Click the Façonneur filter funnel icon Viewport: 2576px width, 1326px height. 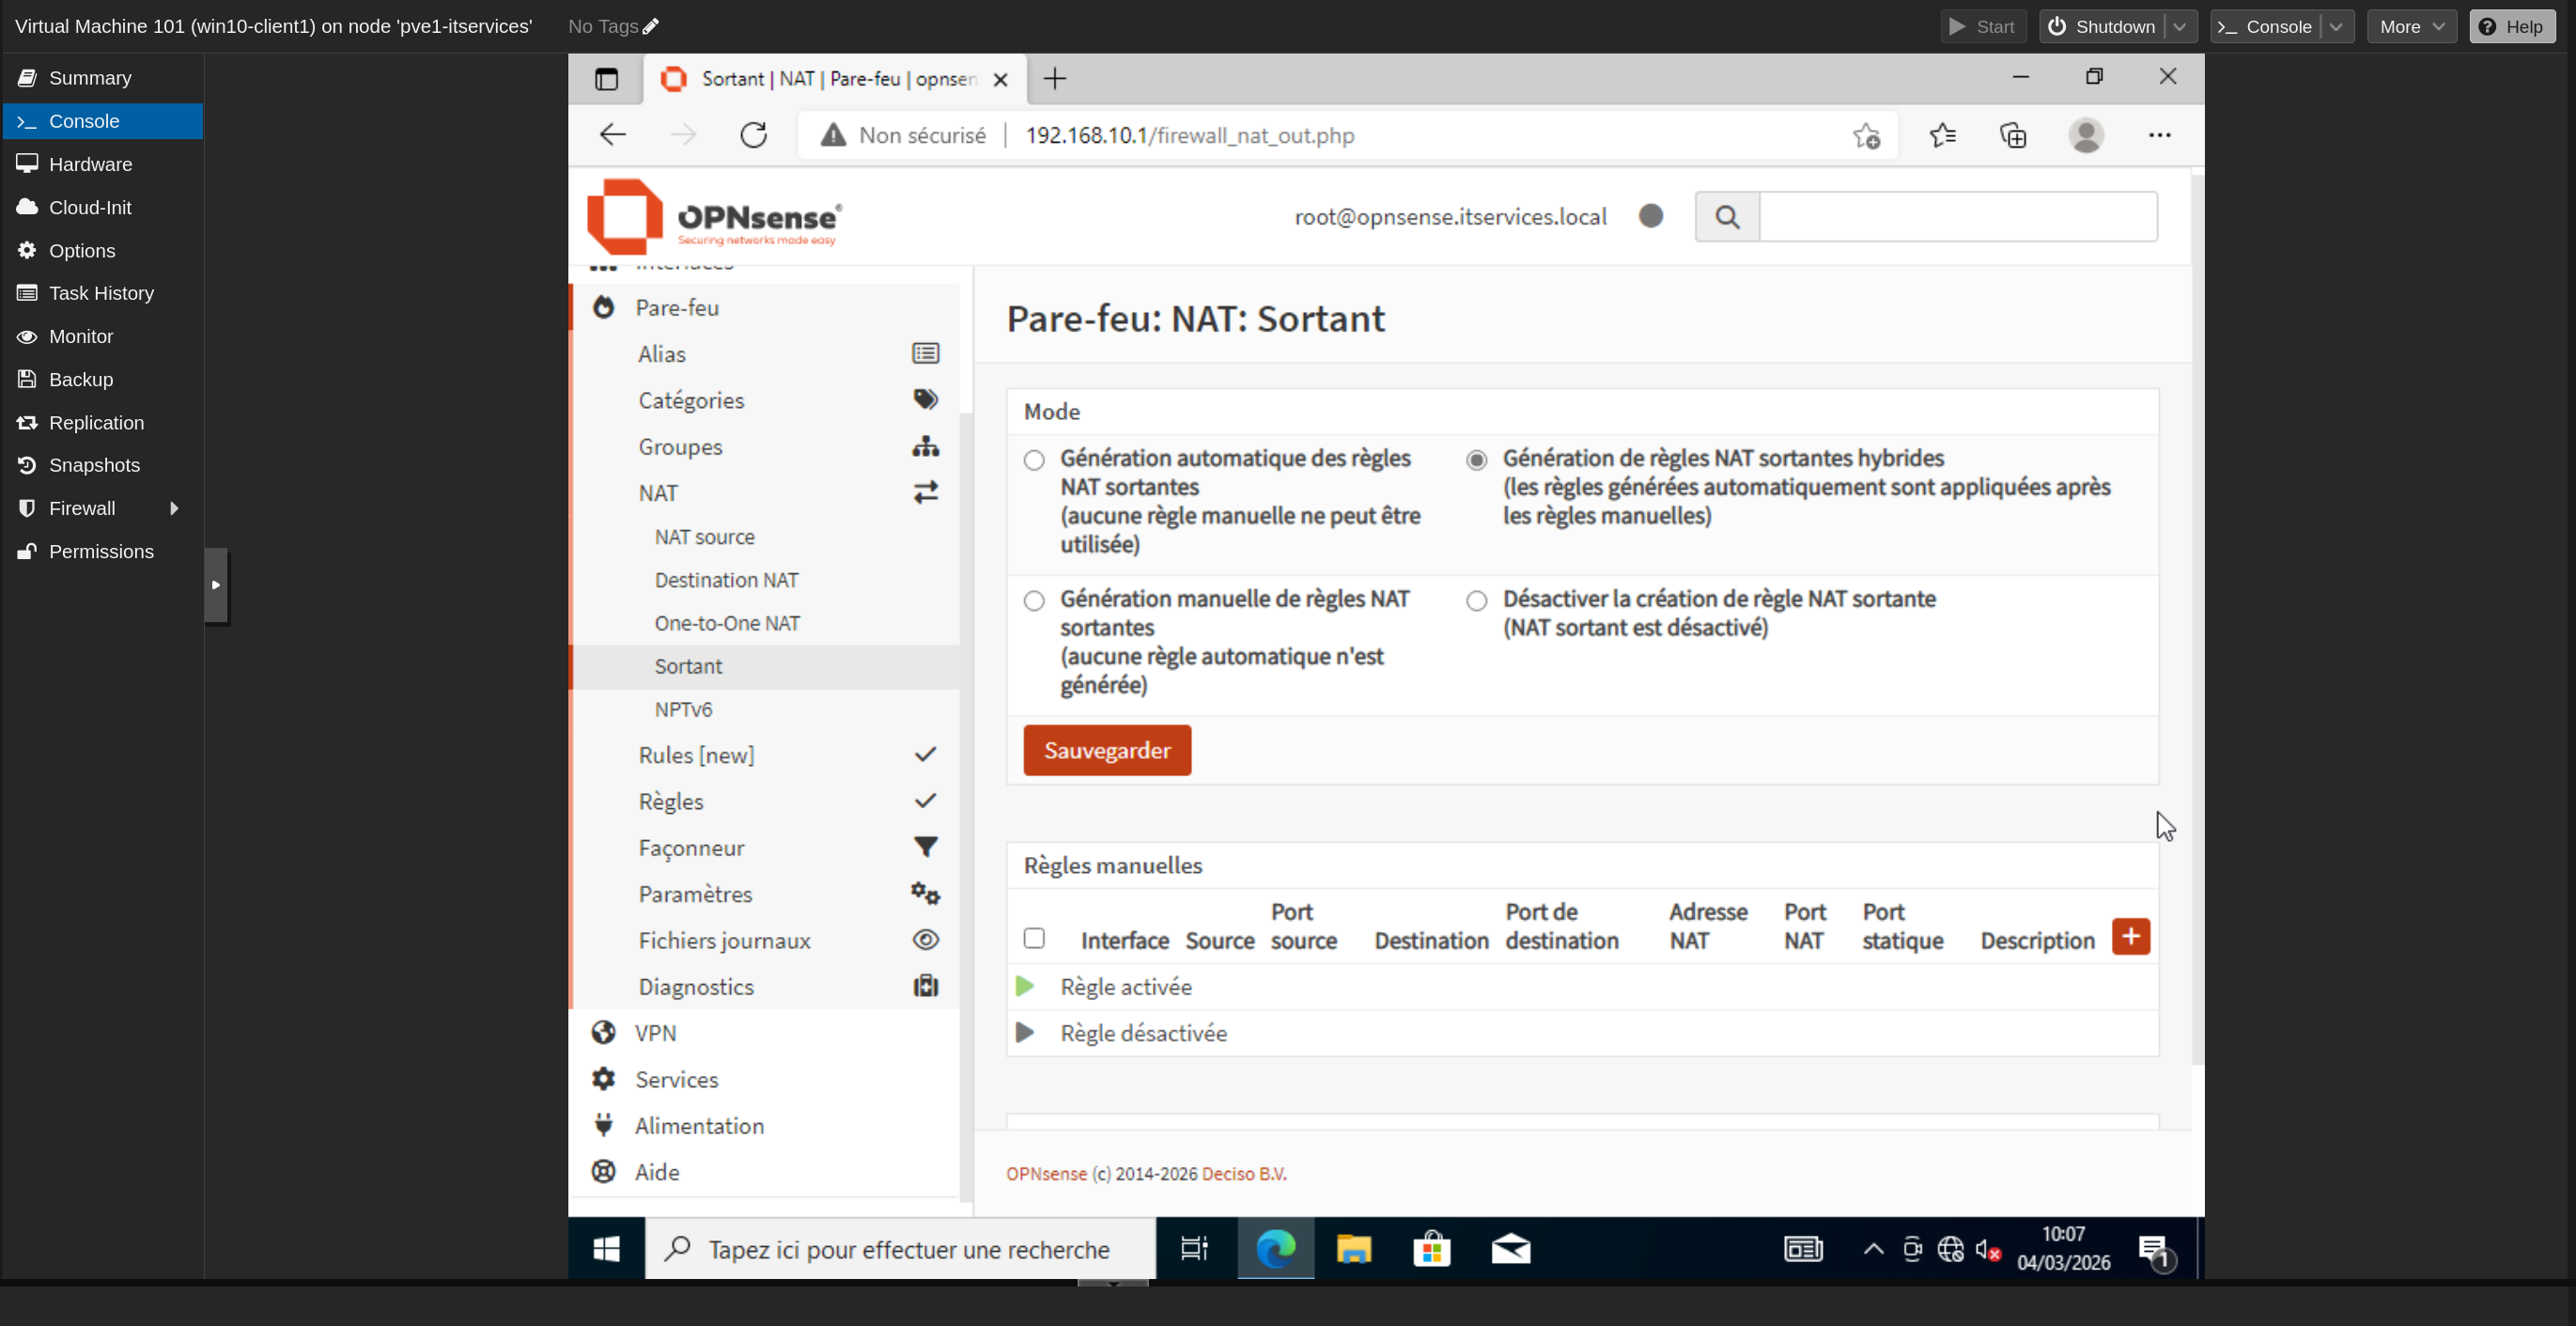[925, 848]
